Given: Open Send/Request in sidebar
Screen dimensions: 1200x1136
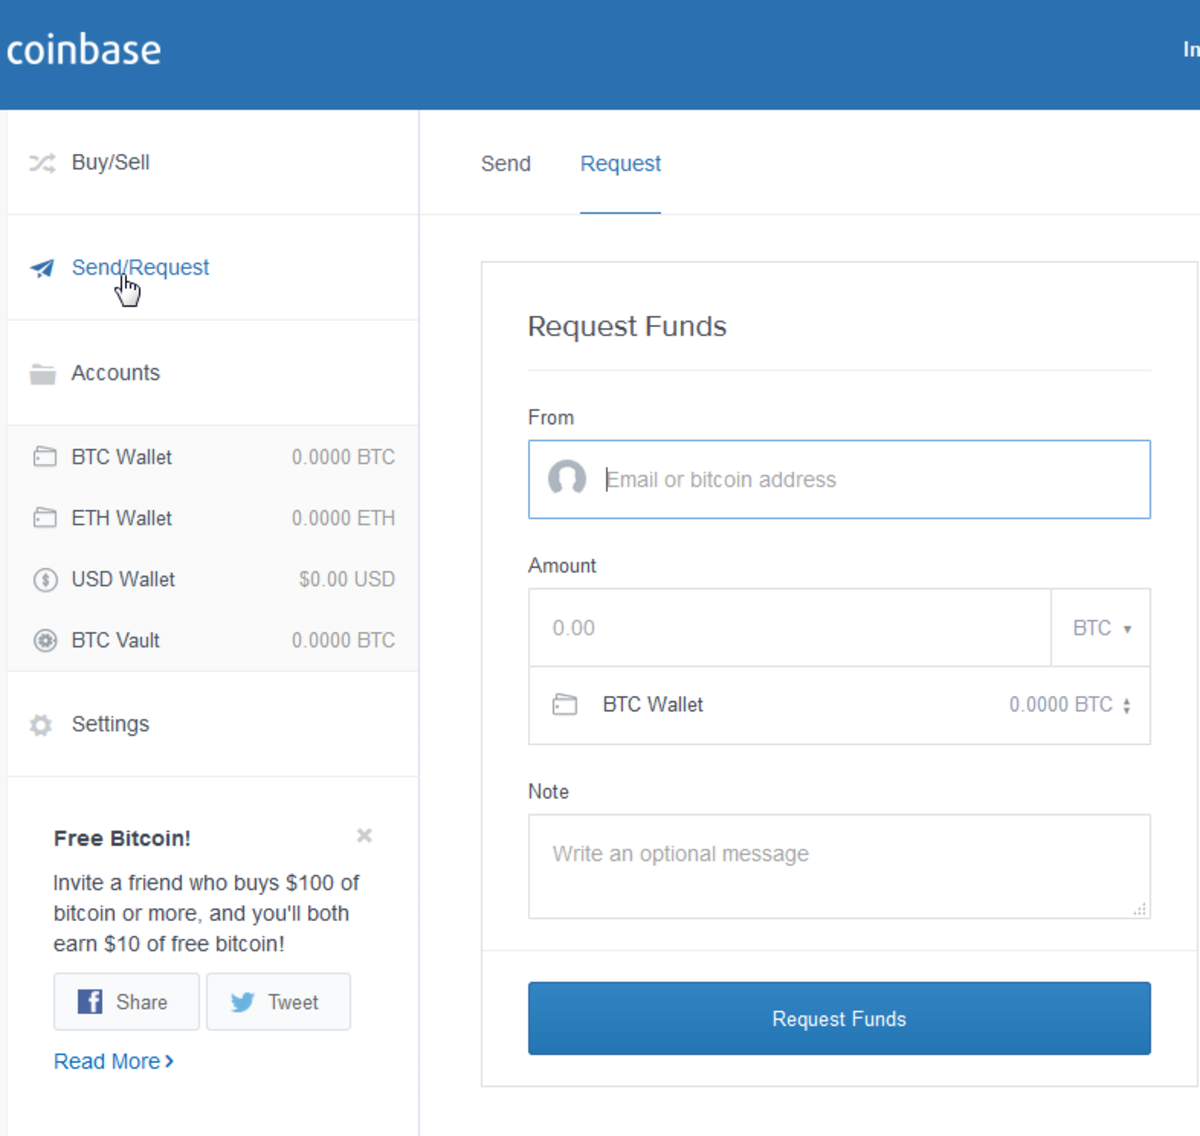Looking at the screenshot, I should pos(213,268).
